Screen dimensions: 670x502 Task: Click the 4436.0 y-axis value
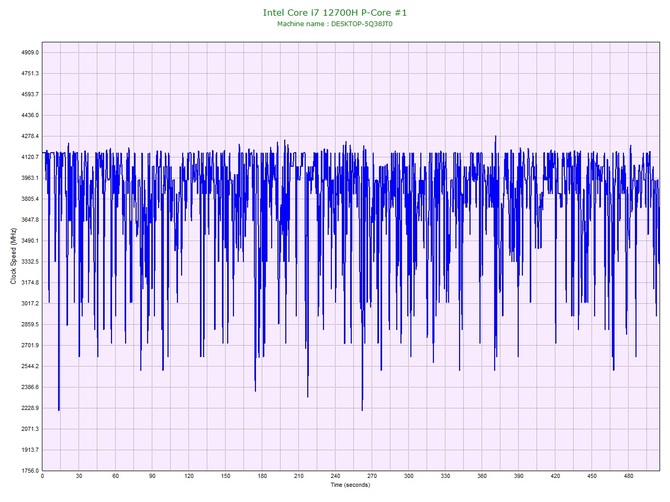tap(30, 115)
